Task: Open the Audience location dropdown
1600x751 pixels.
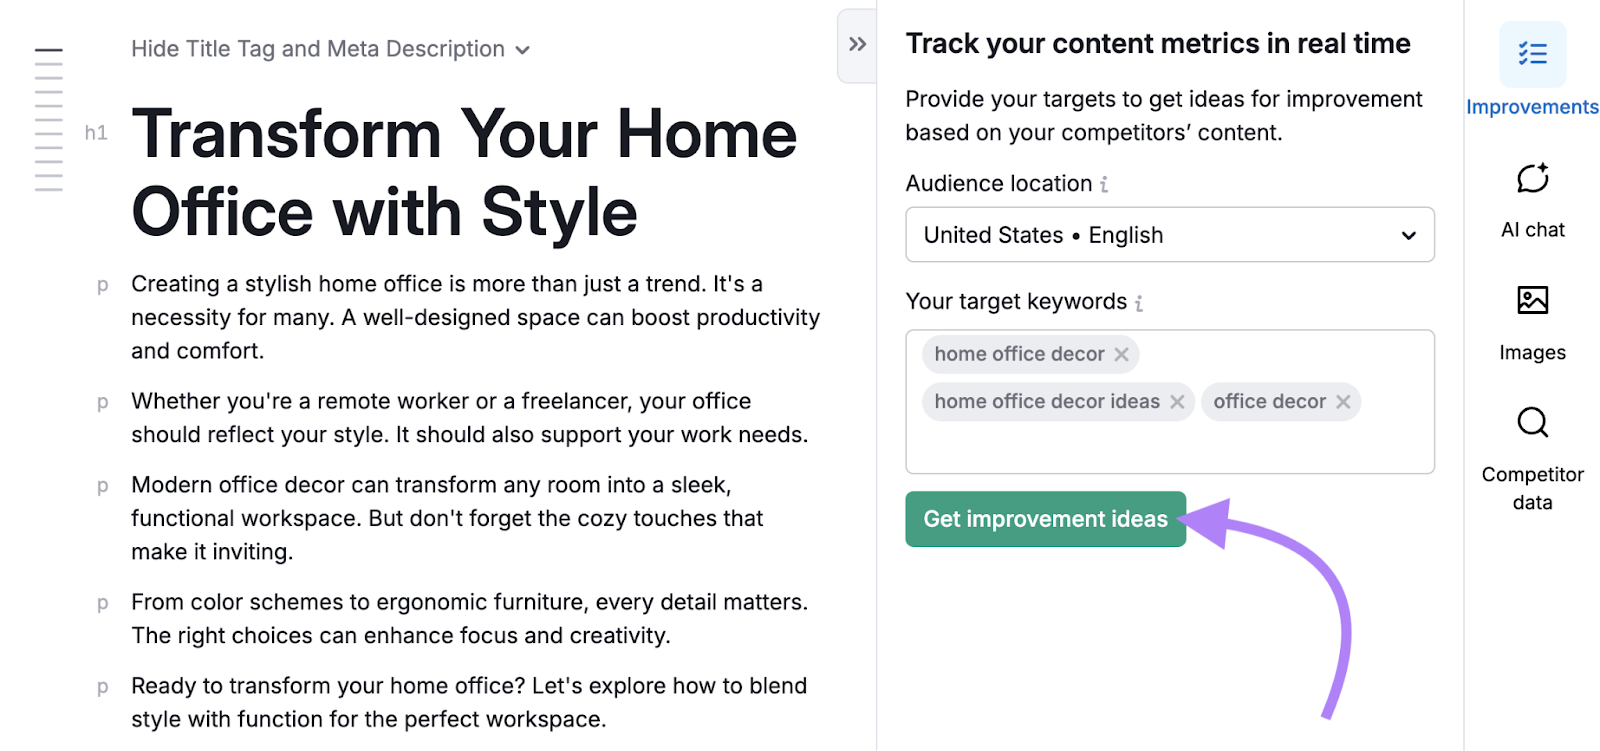Action: coord(1169,234)
